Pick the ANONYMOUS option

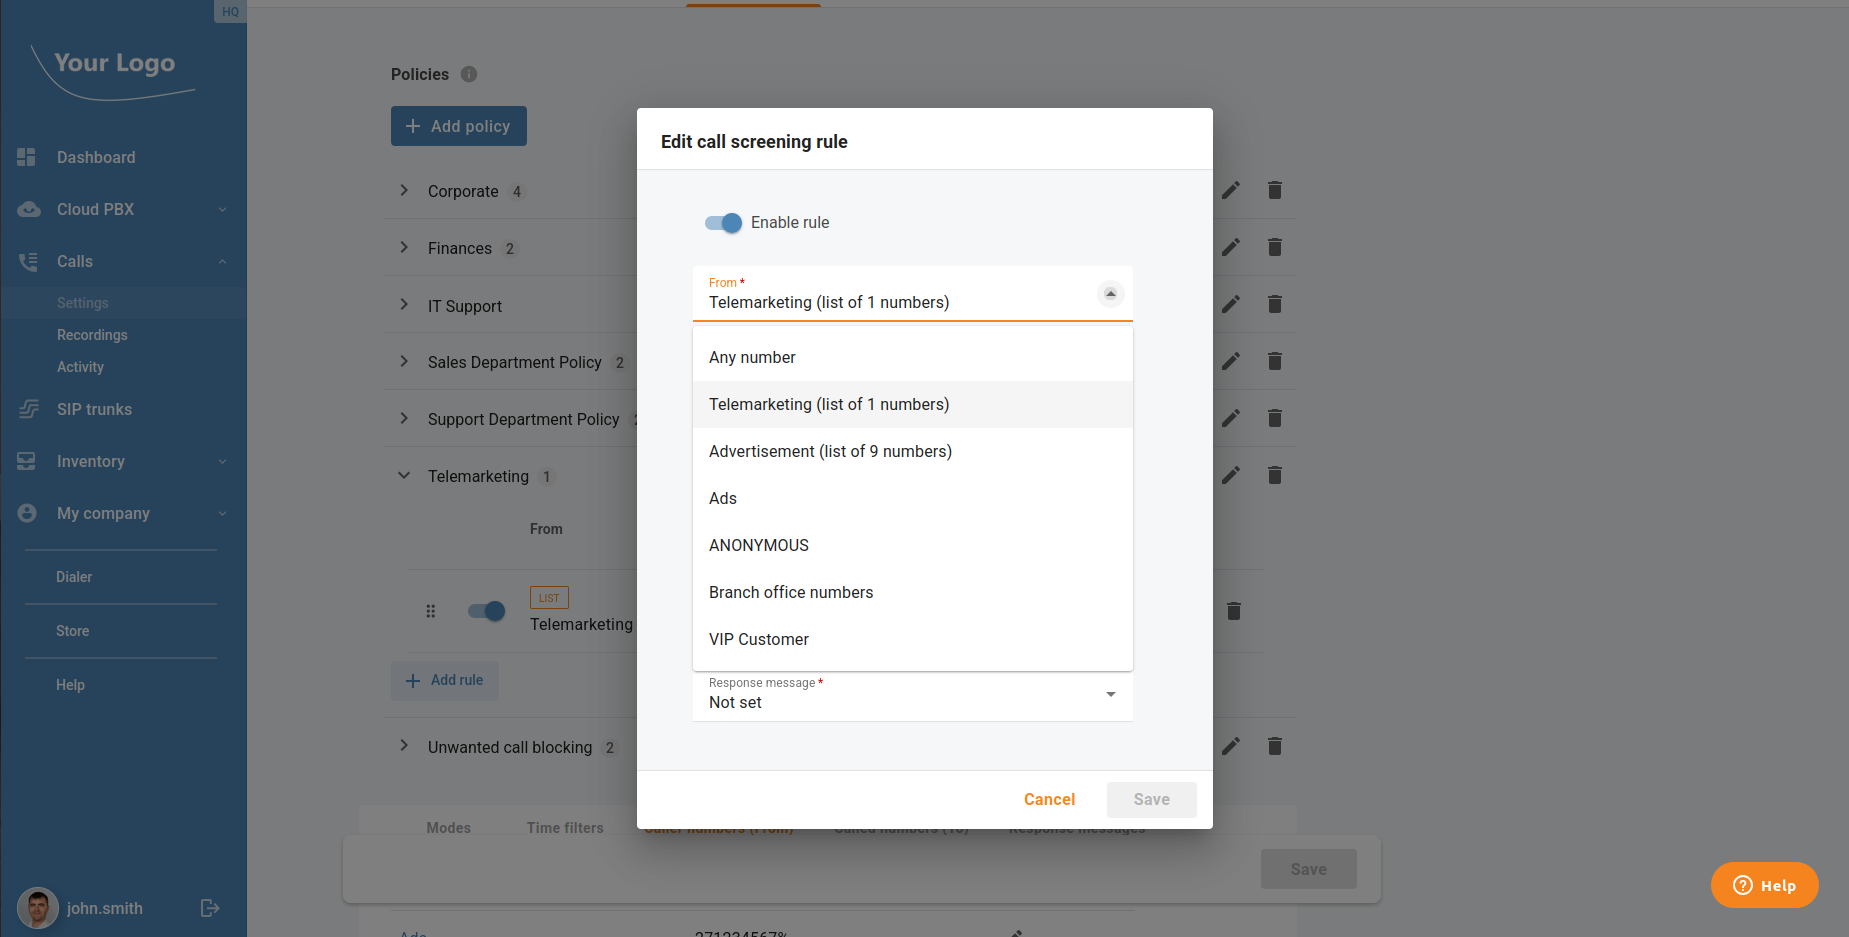click(759, 546)
